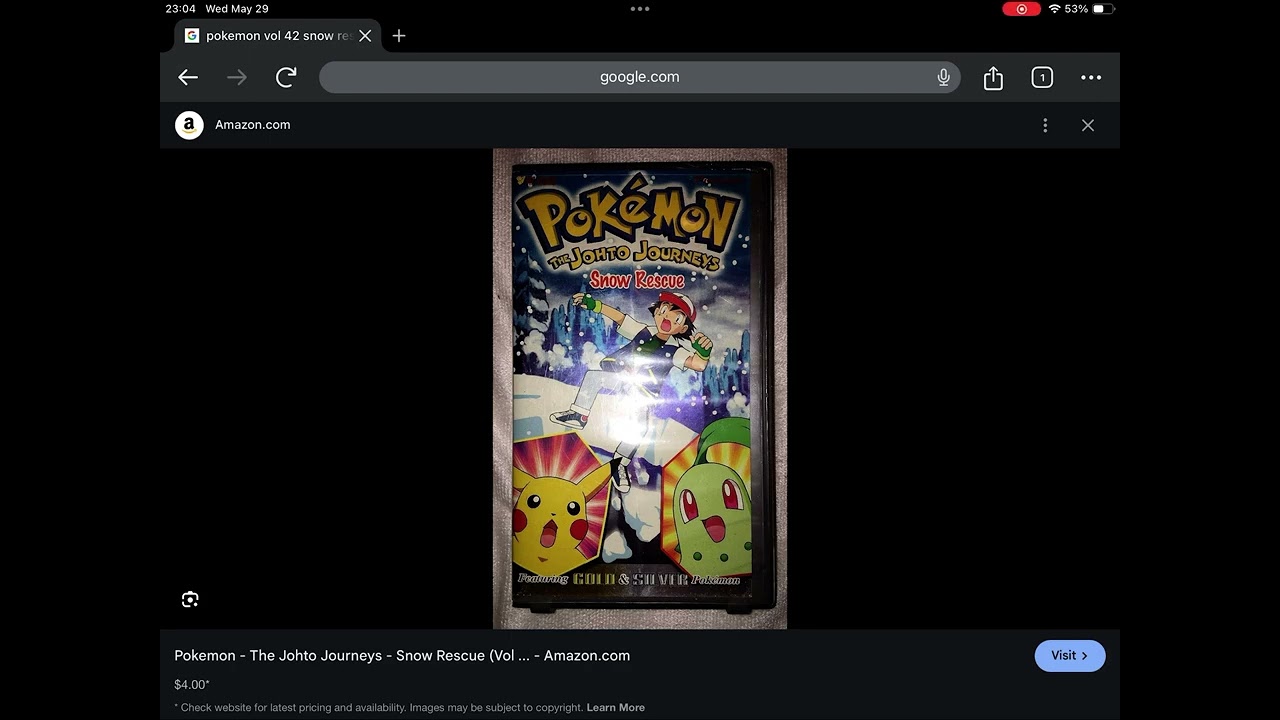Open the Pokemon Johto Journeys title link

(x=402, y=656)
